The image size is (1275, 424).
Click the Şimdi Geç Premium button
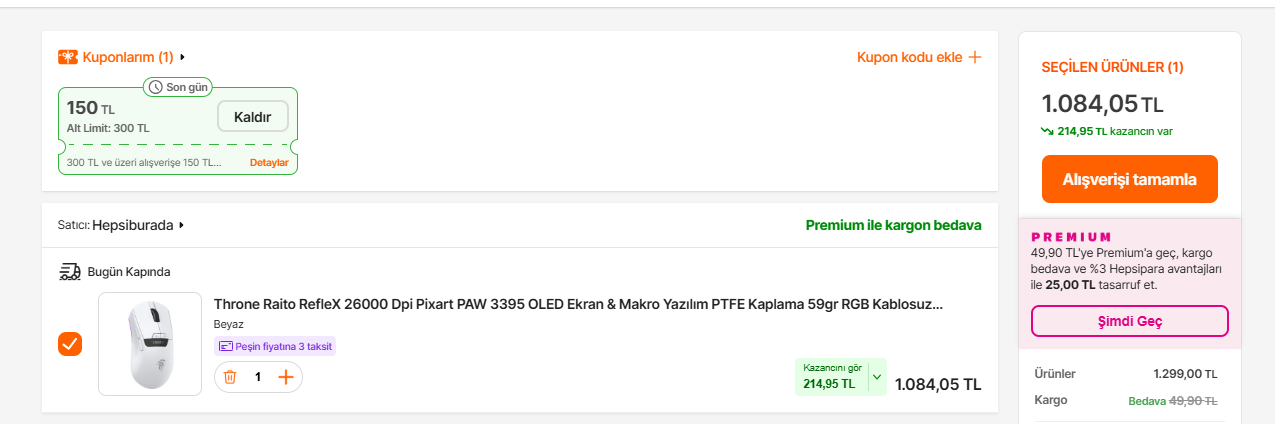(x=1129, y=321)
